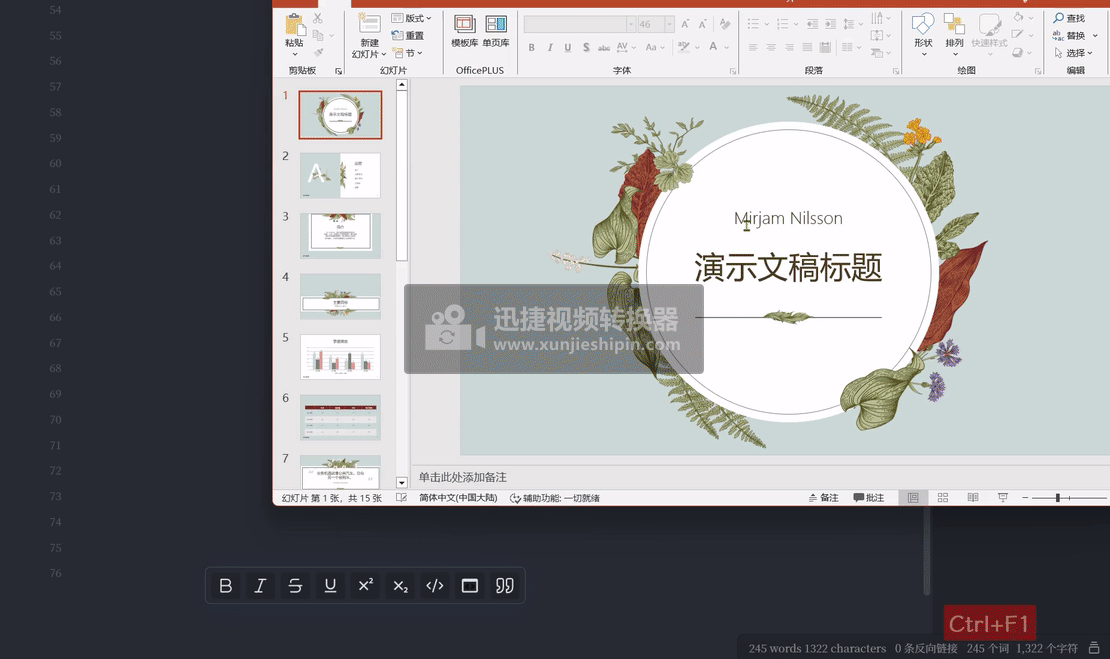Click the strikethrough icon in floating toolbar
The height and width of the screenshot is (659, 1110).
pos(295,586)
